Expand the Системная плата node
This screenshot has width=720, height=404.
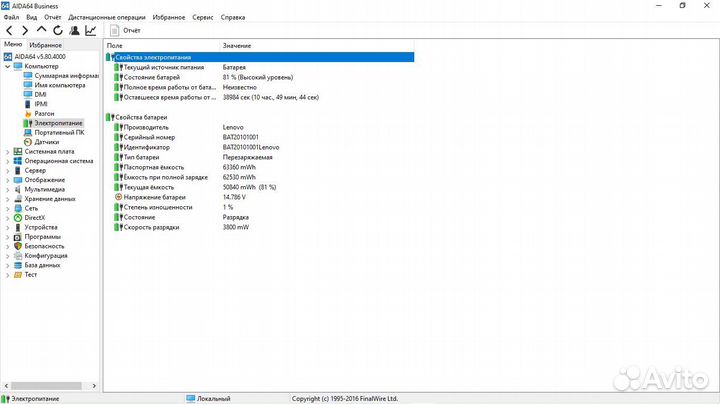(7, 152)
